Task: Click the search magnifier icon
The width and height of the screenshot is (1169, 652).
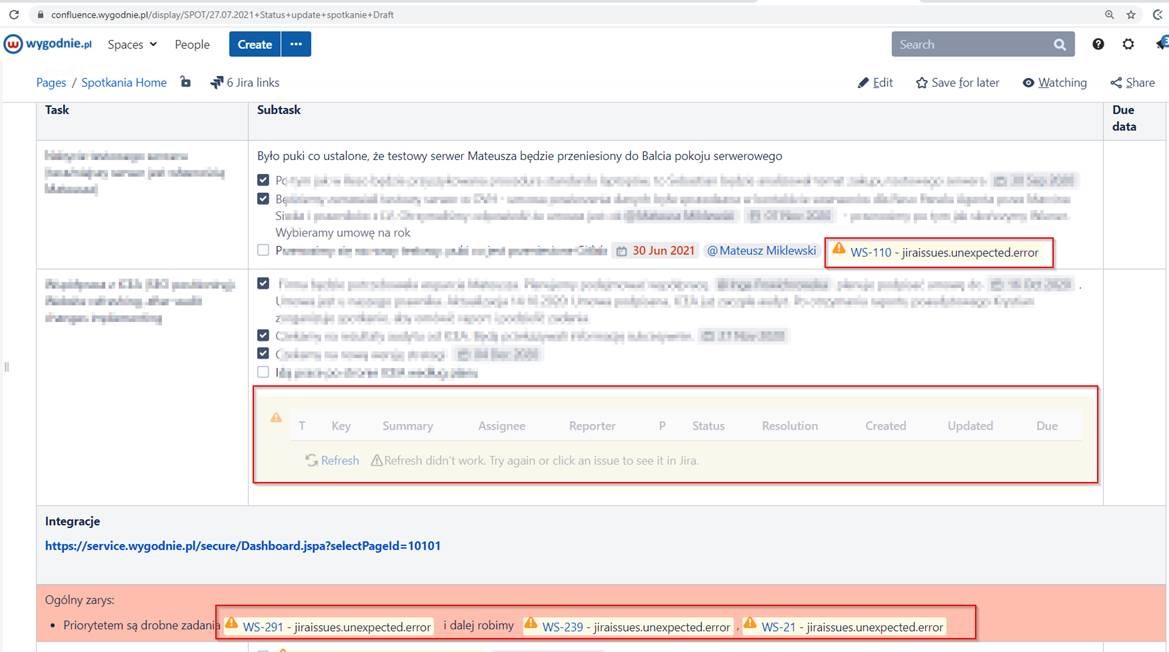Action: pyautogui.click(x=1059, y=45)
